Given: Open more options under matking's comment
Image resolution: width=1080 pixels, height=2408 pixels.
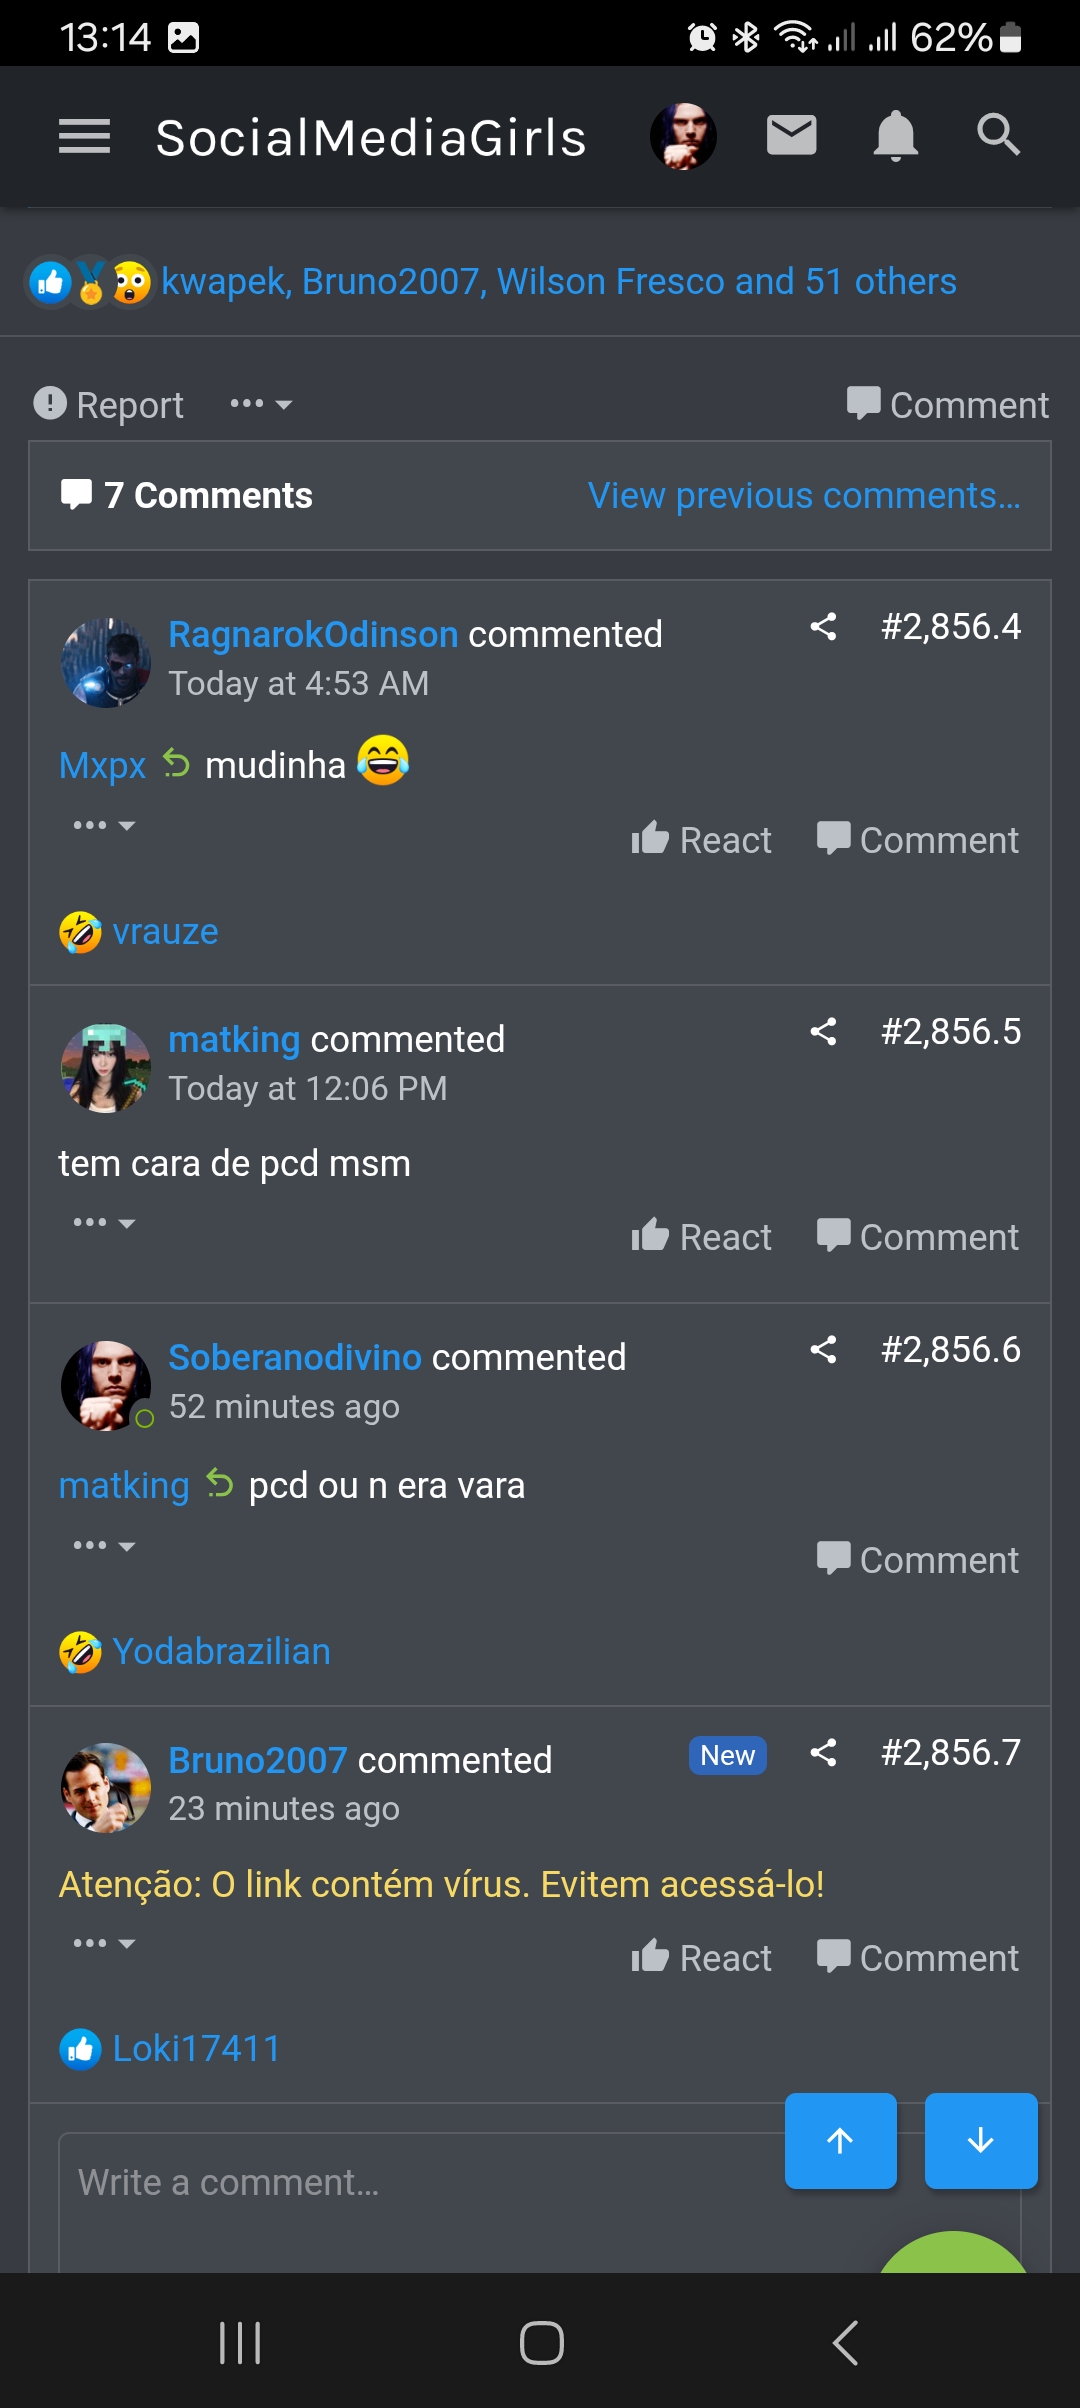Looking at the screenshot, I should [103, 1223].
